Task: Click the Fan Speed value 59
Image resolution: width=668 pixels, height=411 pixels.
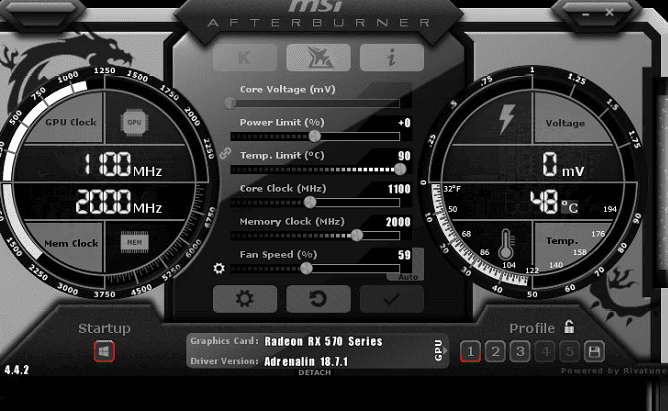Action: pos(404,255)
